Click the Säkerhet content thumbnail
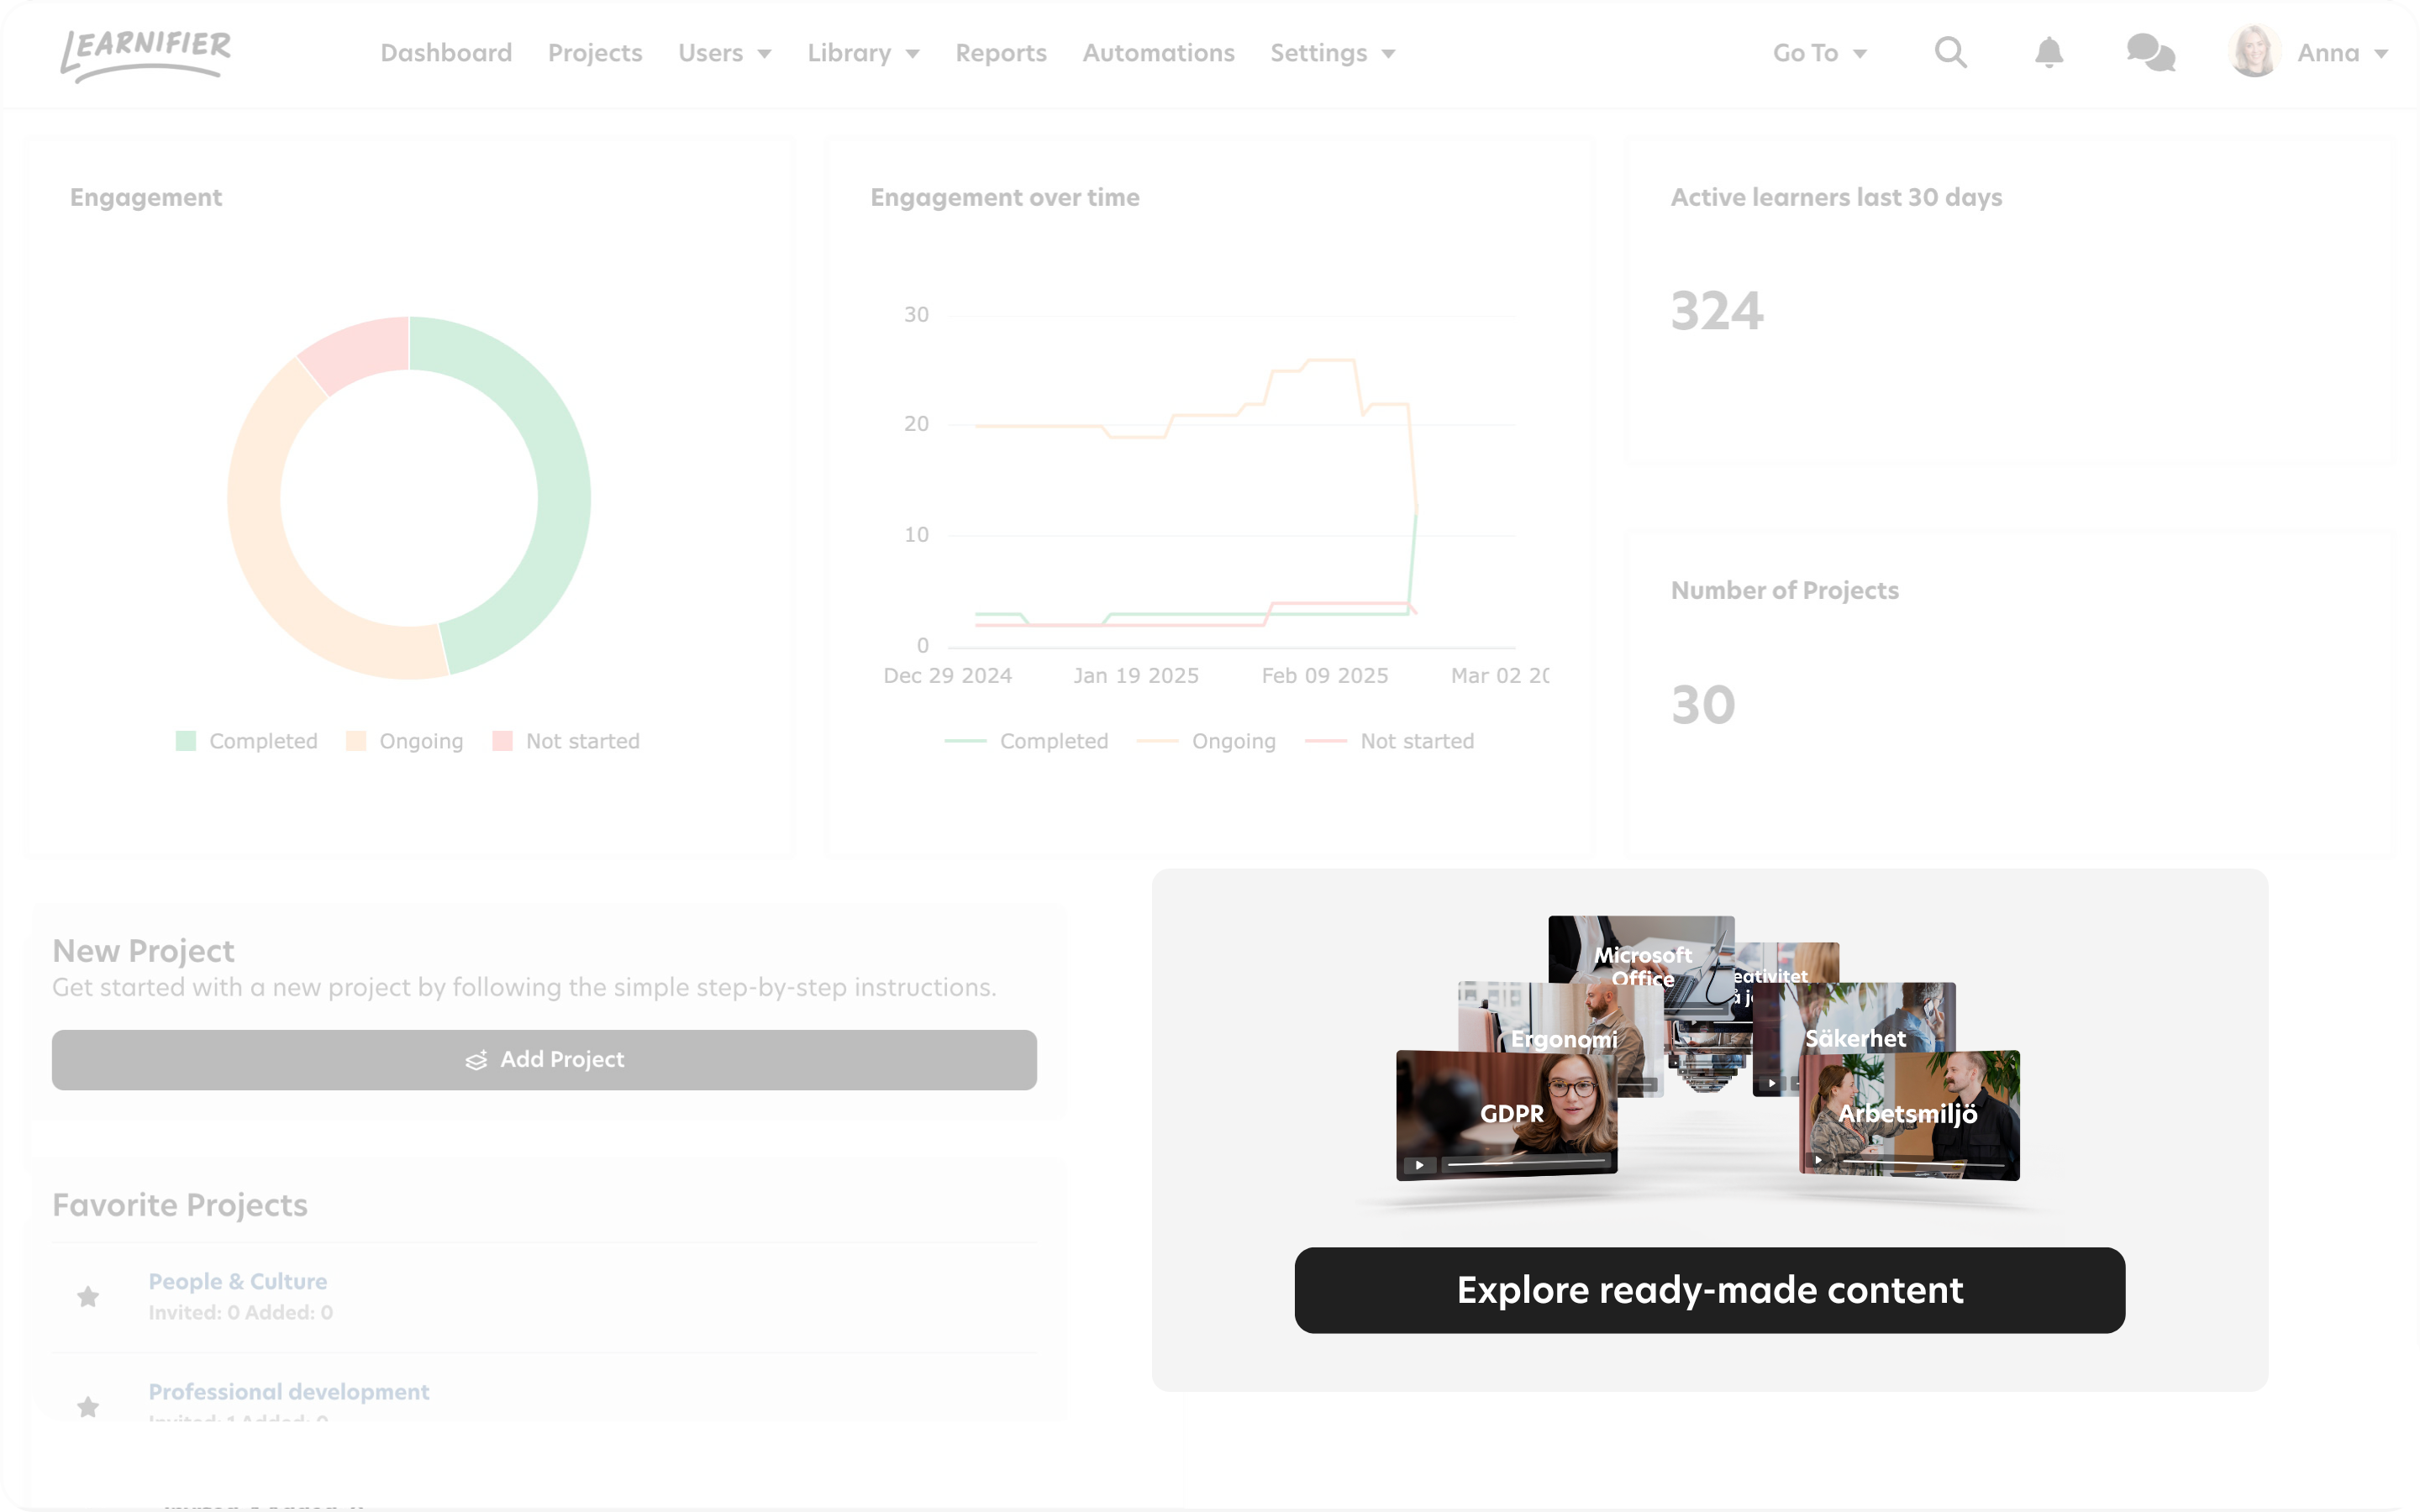Viewport: 2420px width, 1512px height. [x=1856, y=1020]
